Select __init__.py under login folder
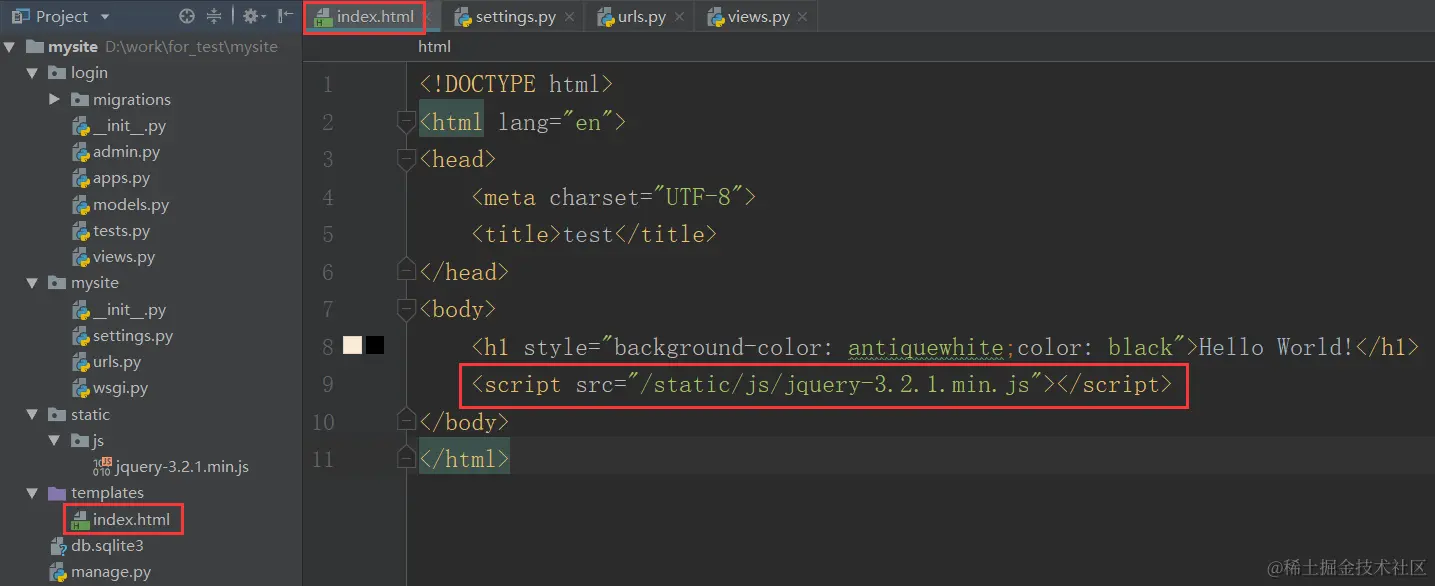 [x=129, y=126]
